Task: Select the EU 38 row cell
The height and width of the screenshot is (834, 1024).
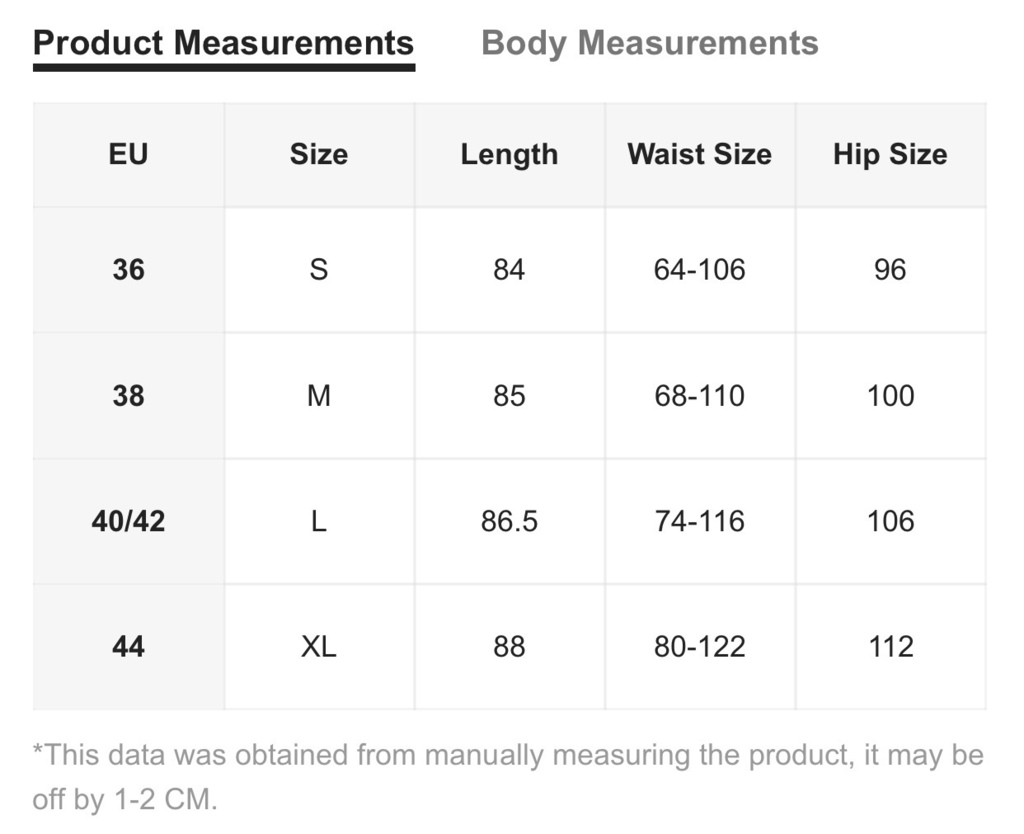Action: 129,396
